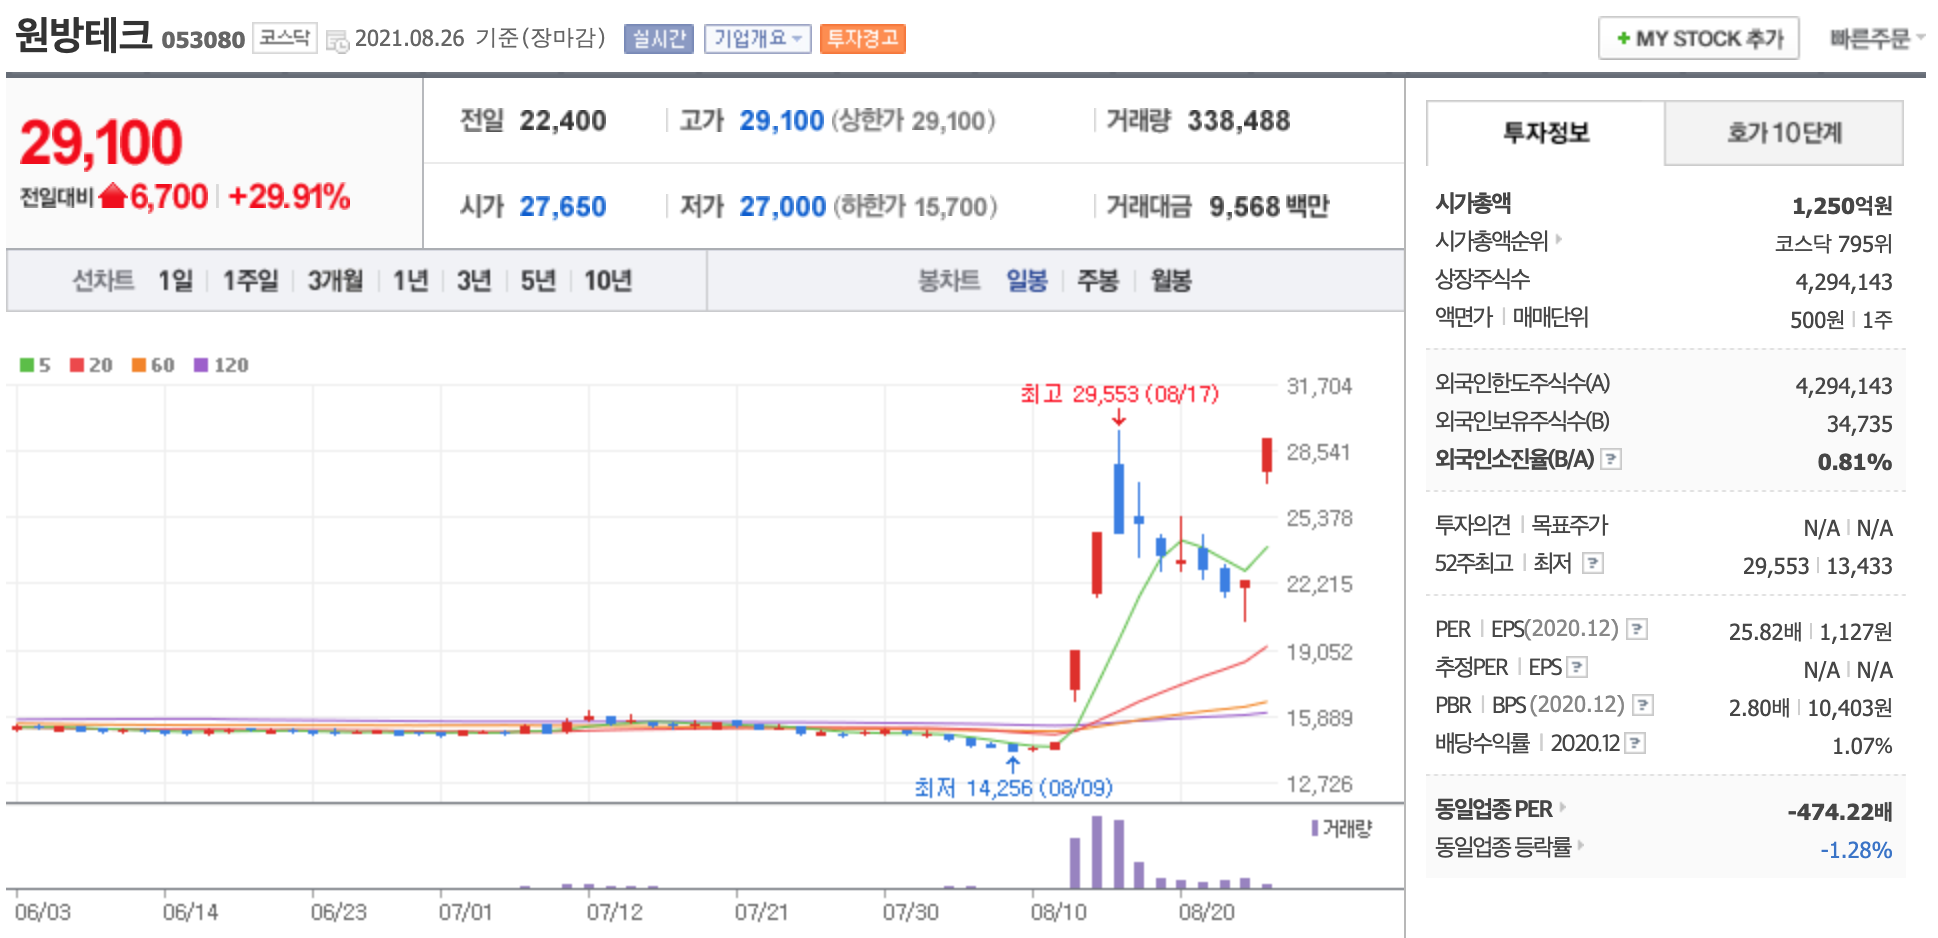The height and width of the screenshot is (938, 1938).
Task: Select the 10년 line chart period
Action: pos(608,281)
